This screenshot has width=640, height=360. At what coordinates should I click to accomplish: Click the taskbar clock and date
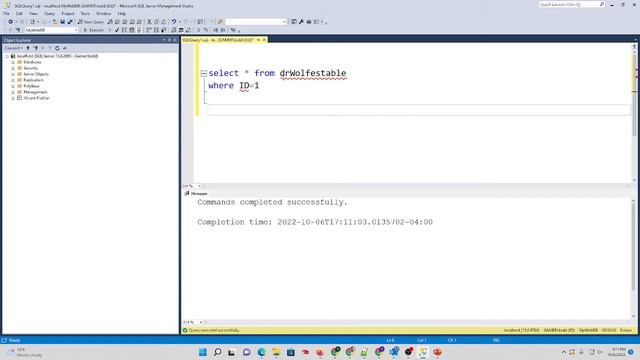617,352
